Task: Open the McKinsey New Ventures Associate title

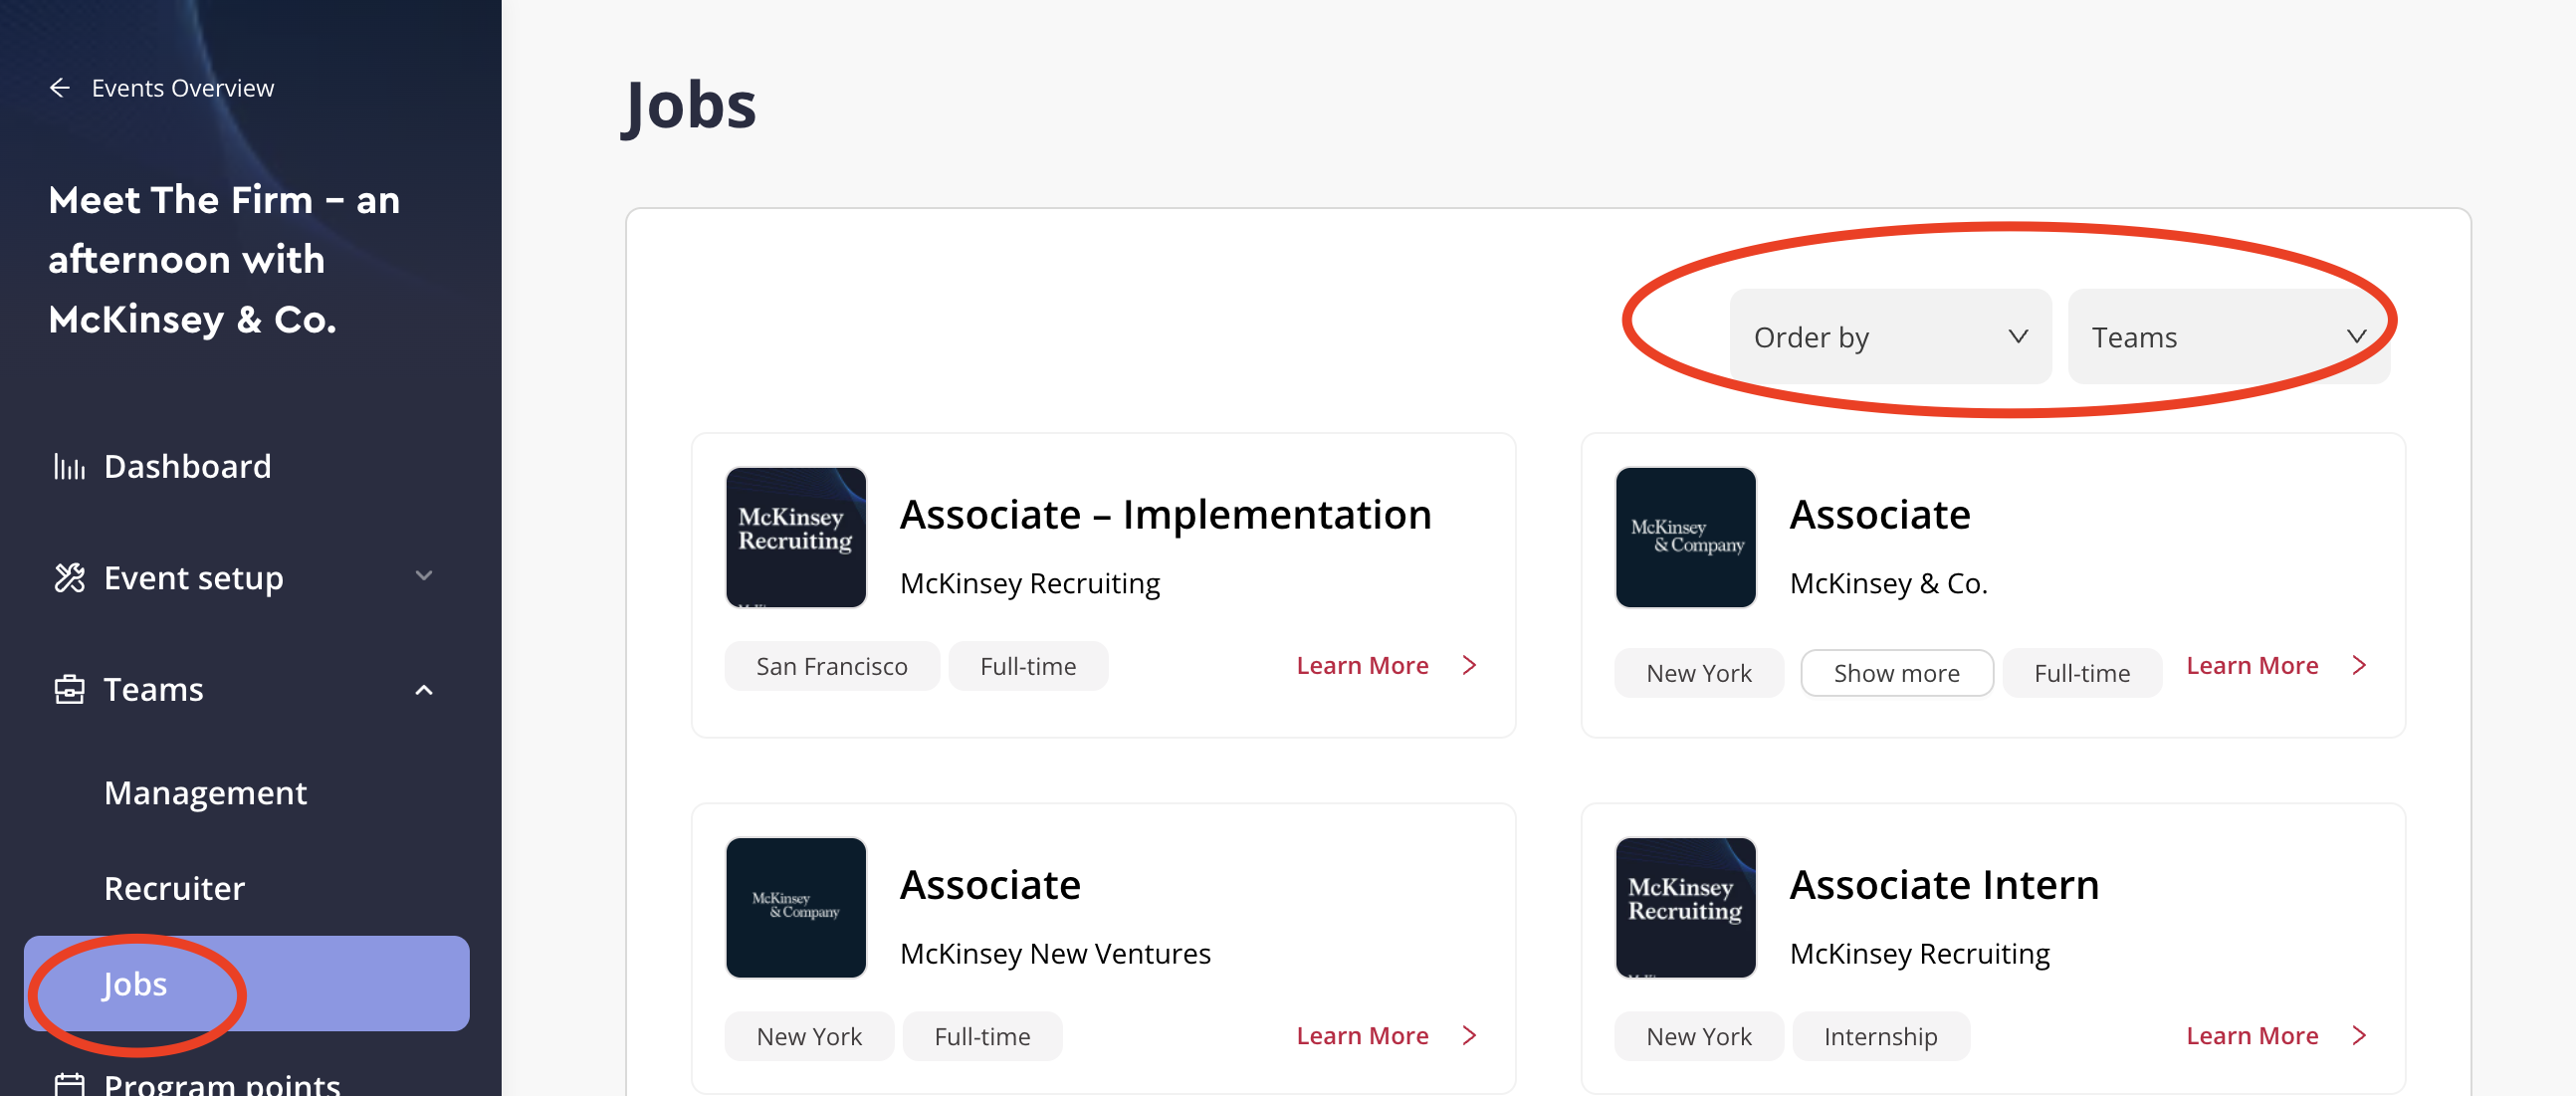Action: point(990,885)
